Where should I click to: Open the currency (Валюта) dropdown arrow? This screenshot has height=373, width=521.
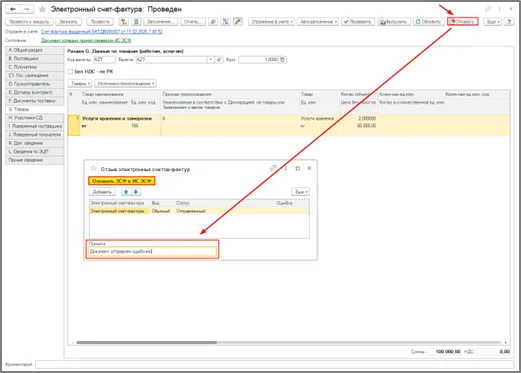coord(210,60)
